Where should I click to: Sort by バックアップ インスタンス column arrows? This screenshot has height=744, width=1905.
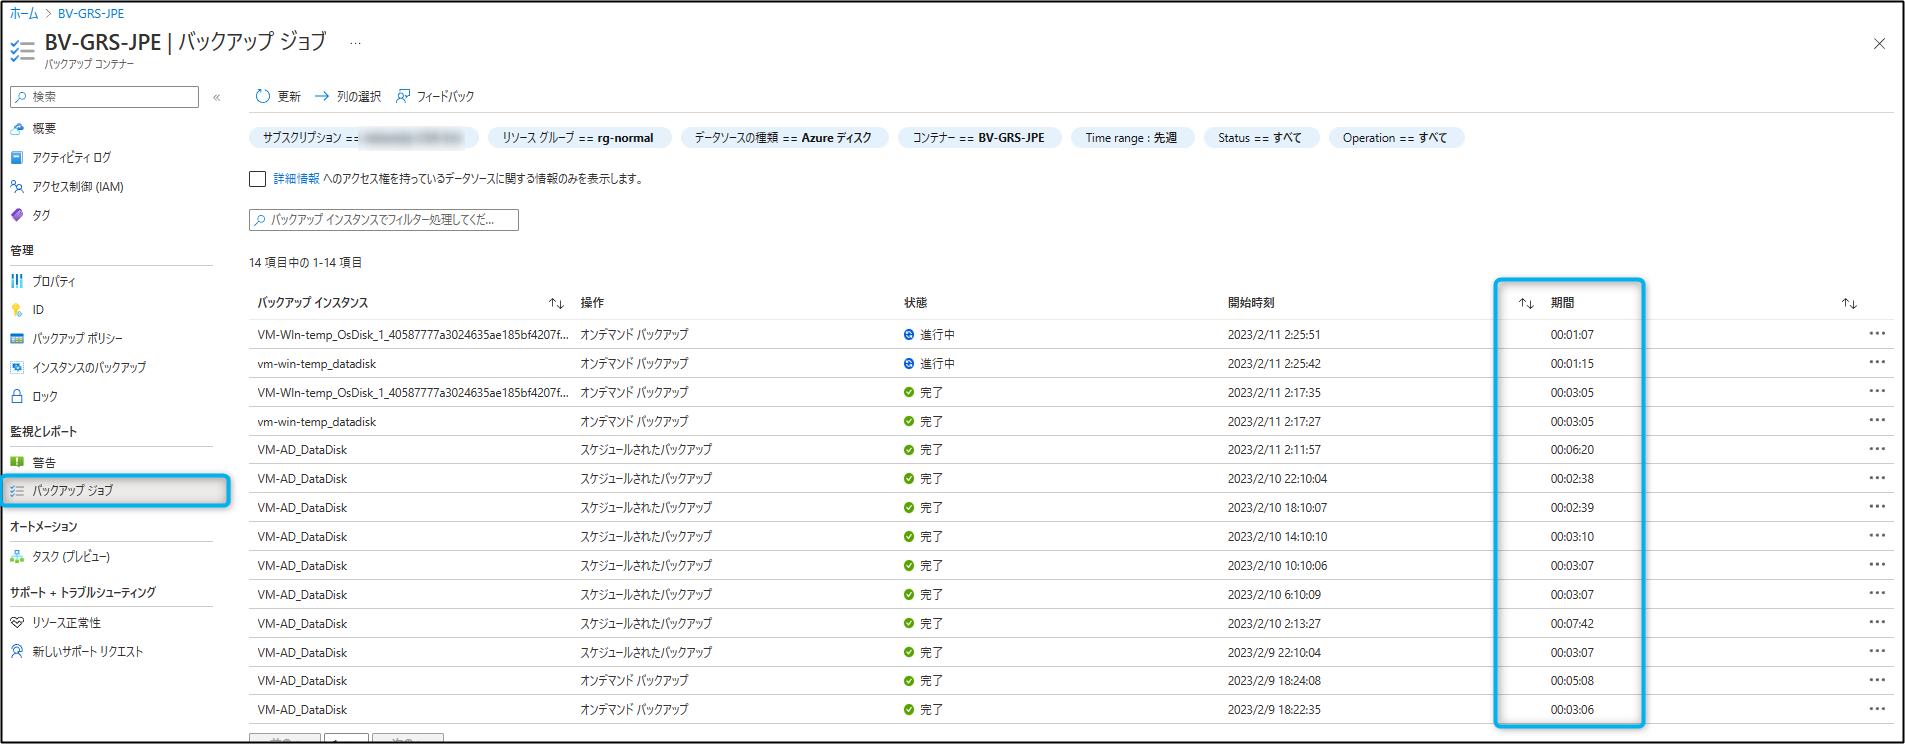coord(556,303)
